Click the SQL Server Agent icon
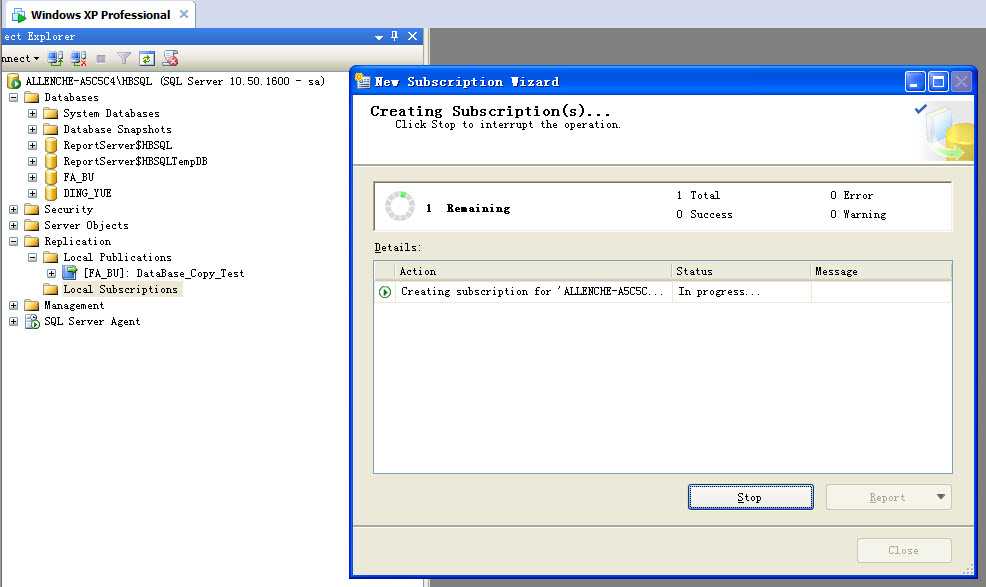This screenshot has width=986, height=587. [x=31, y=321]
